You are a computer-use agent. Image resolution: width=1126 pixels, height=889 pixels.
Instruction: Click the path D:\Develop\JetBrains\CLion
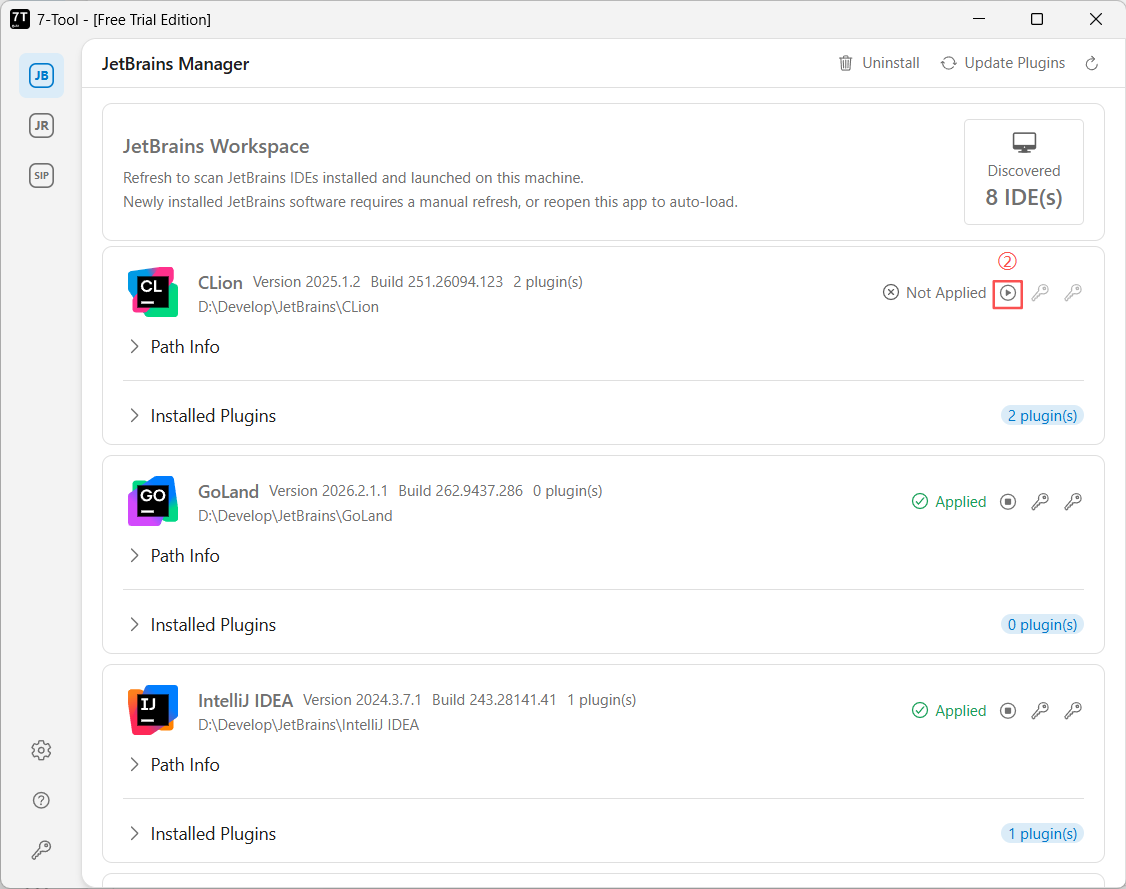(x=289, y=307)
